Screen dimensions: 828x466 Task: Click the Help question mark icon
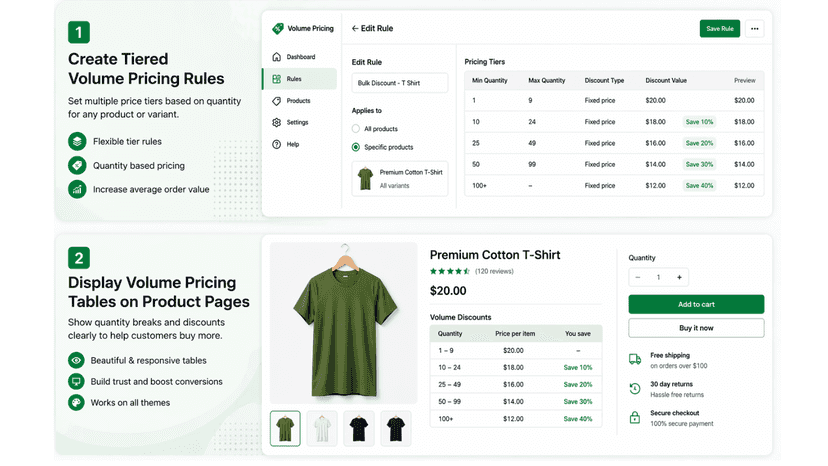coord(277,144)
